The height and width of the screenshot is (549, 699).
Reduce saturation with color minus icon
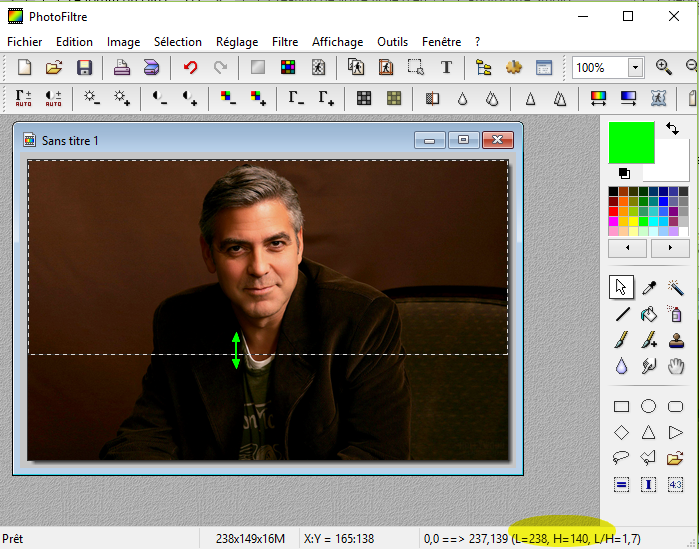tap(228, 98)
